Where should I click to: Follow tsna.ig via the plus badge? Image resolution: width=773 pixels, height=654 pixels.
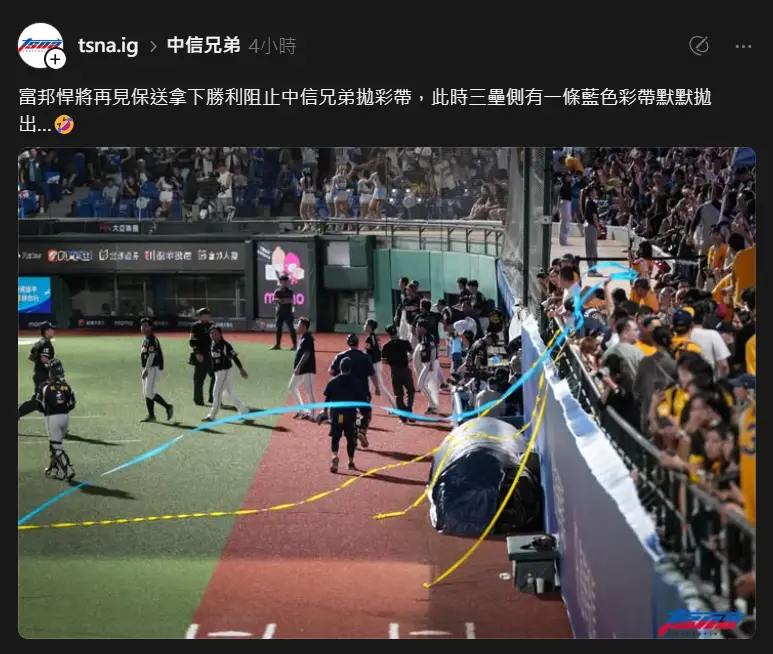[55, 60]
